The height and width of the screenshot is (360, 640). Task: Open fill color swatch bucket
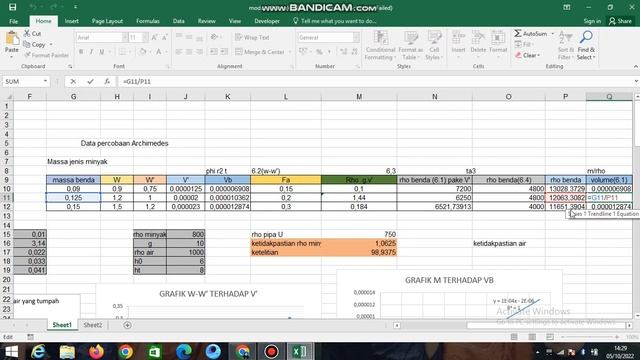pyautogui.click(x=143, y=52)
